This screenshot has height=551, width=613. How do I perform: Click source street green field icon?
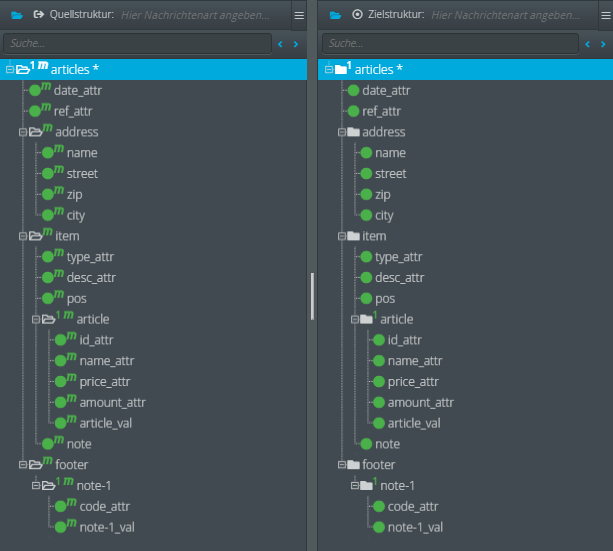click(48, 174)
